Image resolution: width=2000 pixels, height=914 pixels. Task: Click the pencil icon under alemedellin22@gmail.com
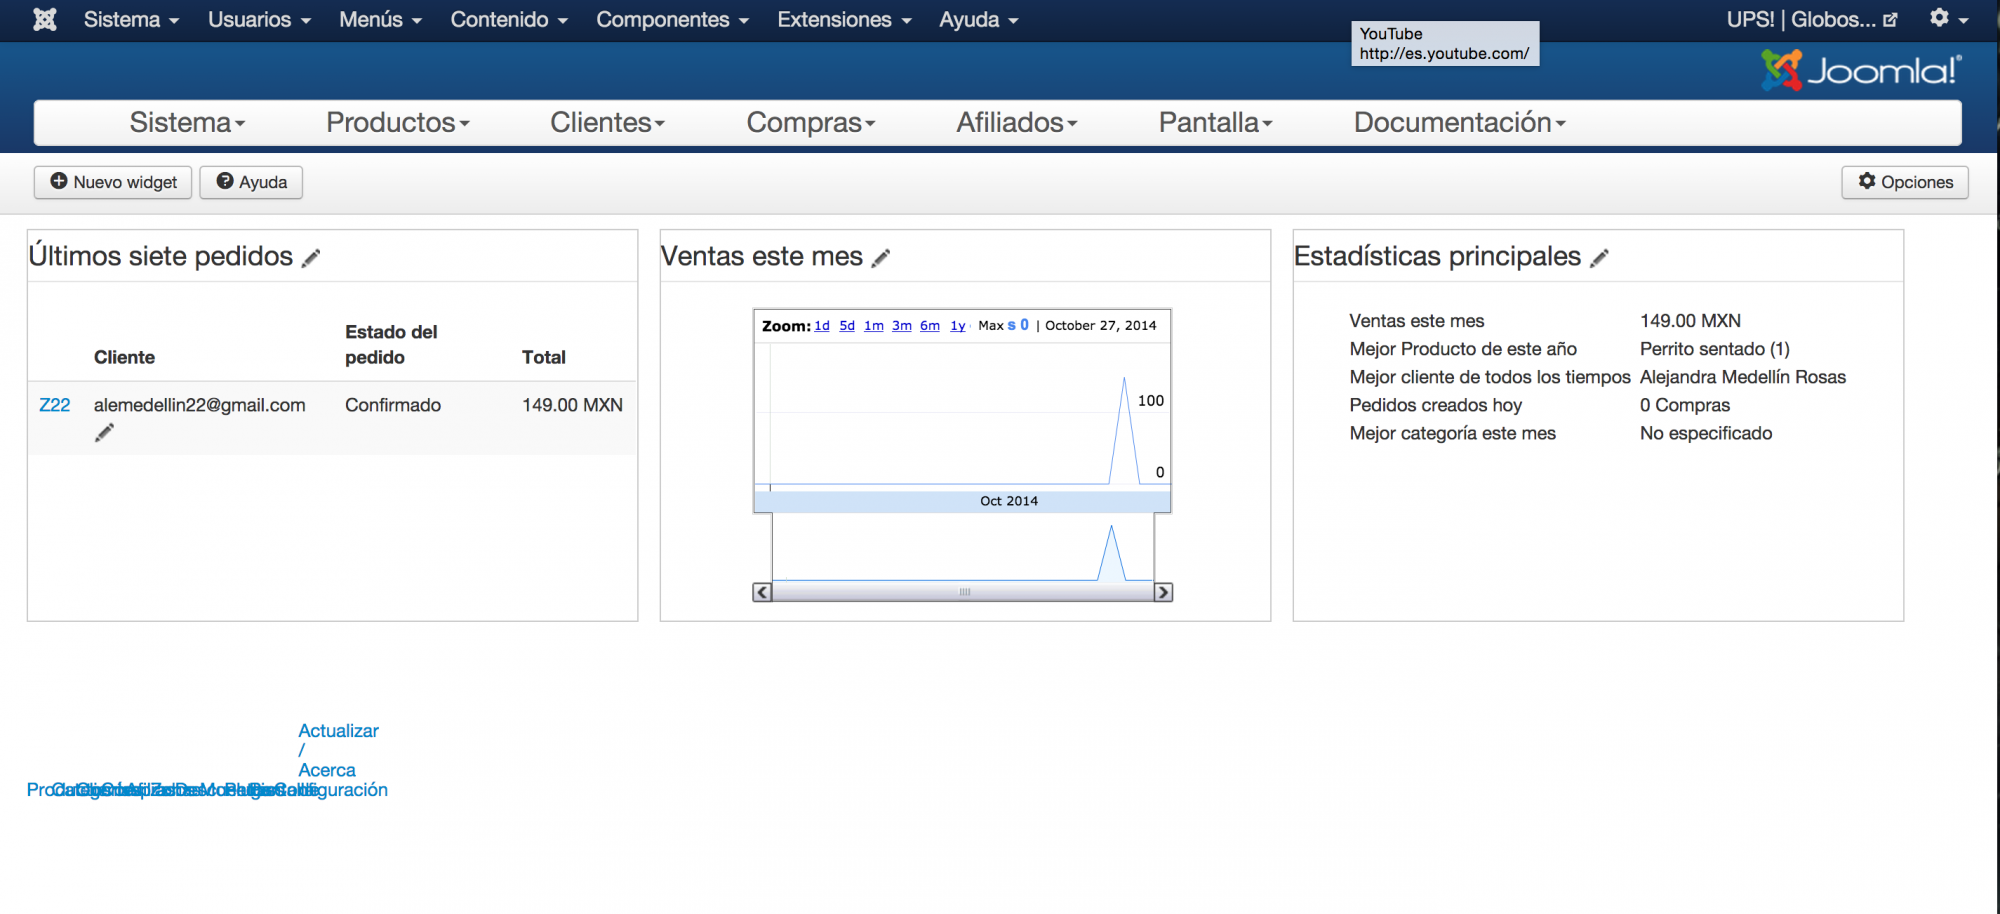click(104, 432)
